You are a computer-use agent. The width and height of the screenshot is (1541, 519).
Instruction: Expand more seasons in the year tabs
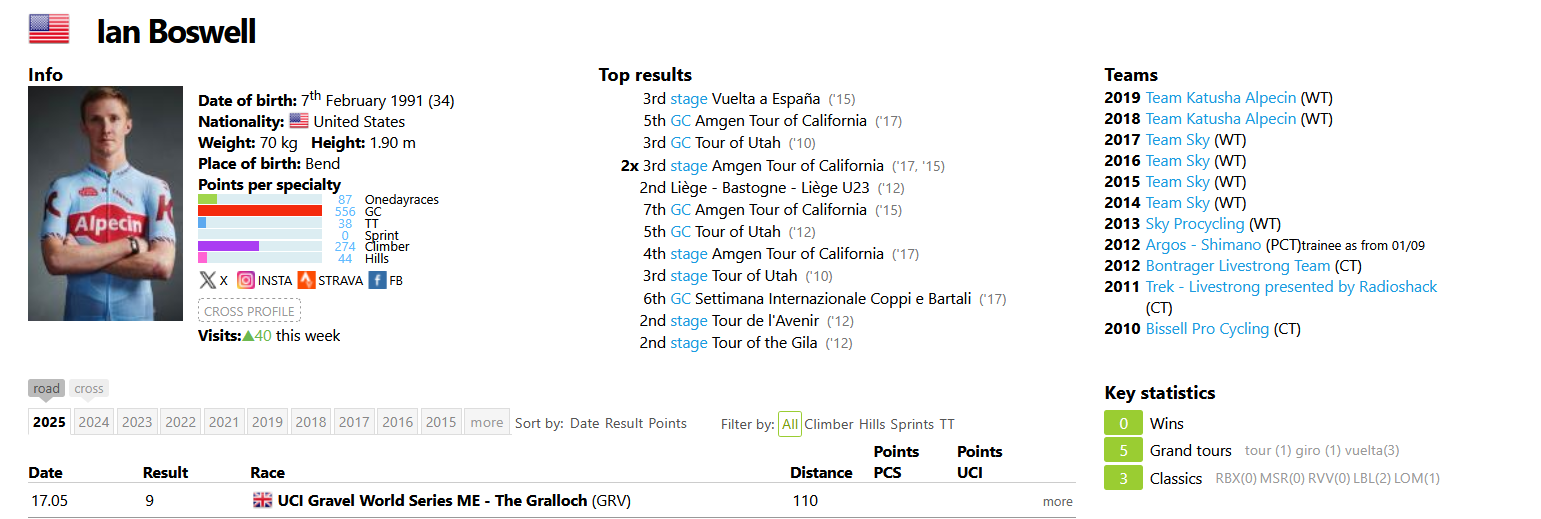[x=487, y=422]
